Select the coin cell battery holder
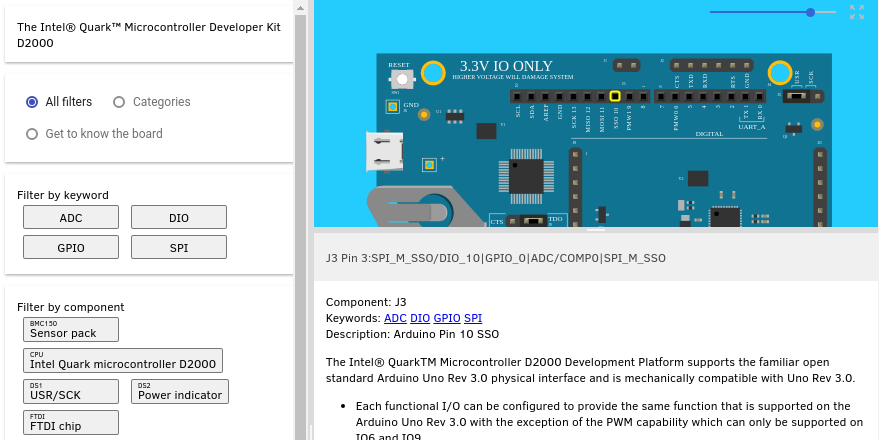 click(424, 208)
